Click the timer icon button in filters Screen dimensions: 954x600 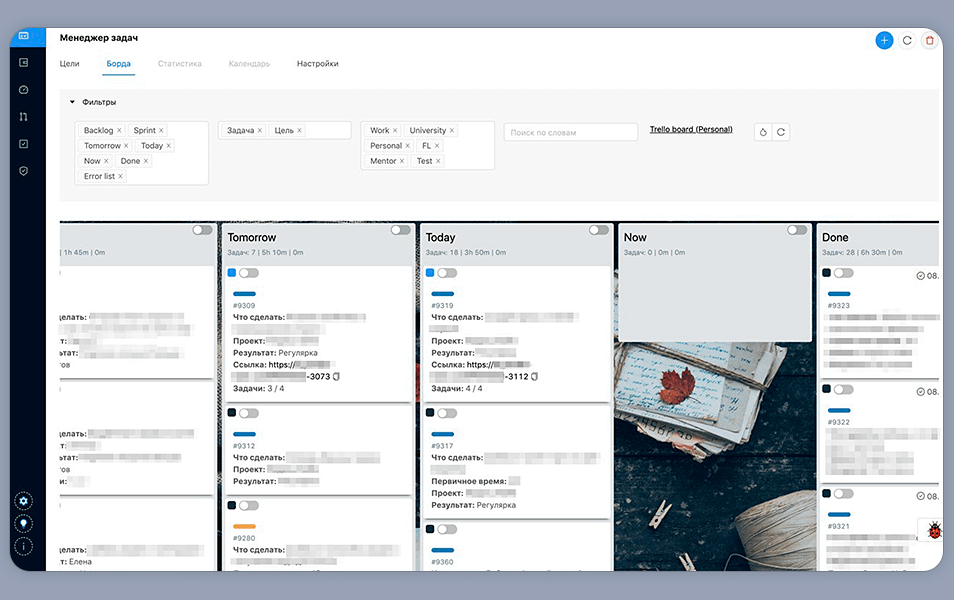click(x=763, y=132)
